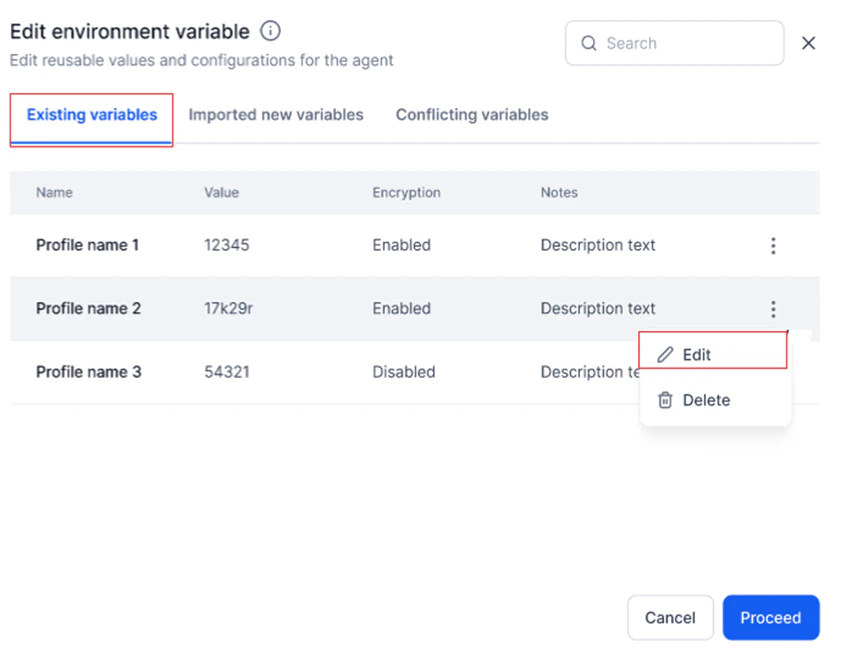Click the Proceed button
841x656 pixels.
pos(771,617)
